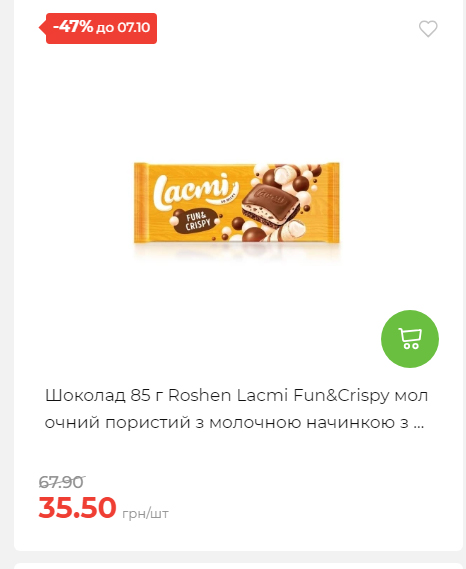This screenshot has width=466, height=569.
Task: Click the crossed-out old price 67.90
Action: [x=61, y=482]
